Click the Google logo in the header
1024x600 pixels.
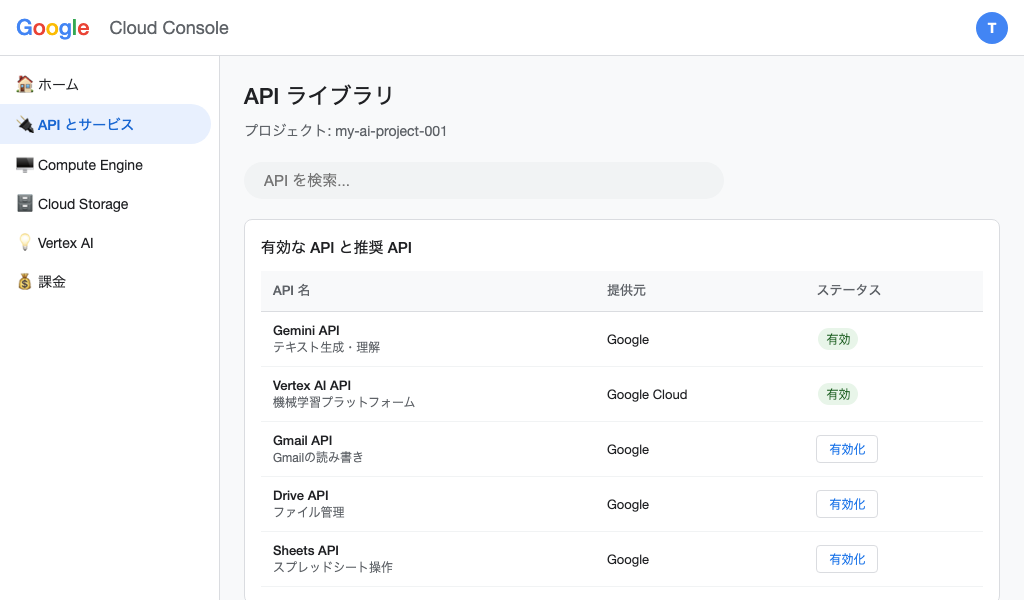(x=52, y=28)
